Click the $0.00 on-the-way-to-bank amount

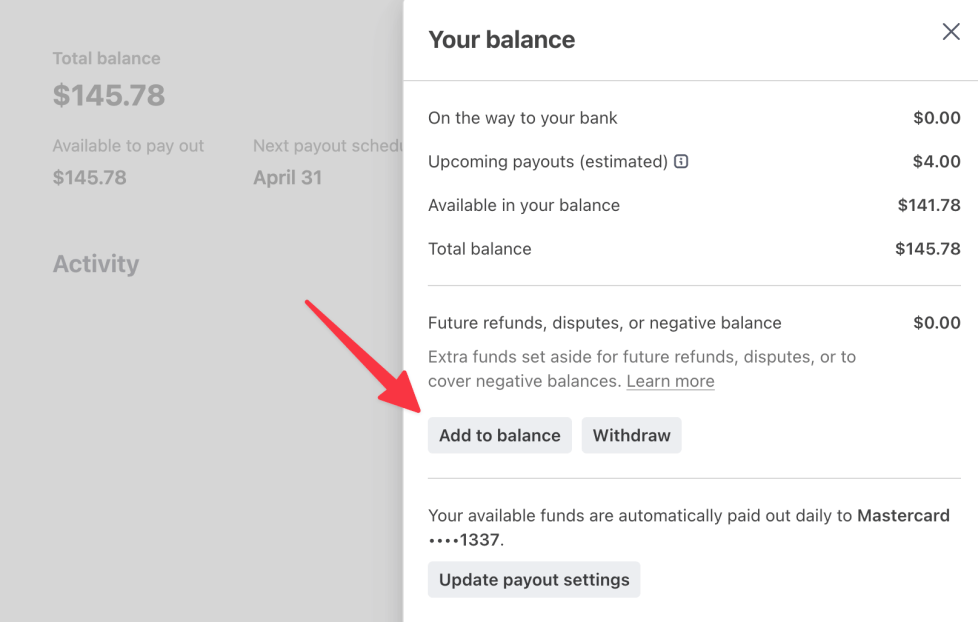coord(936,118)
